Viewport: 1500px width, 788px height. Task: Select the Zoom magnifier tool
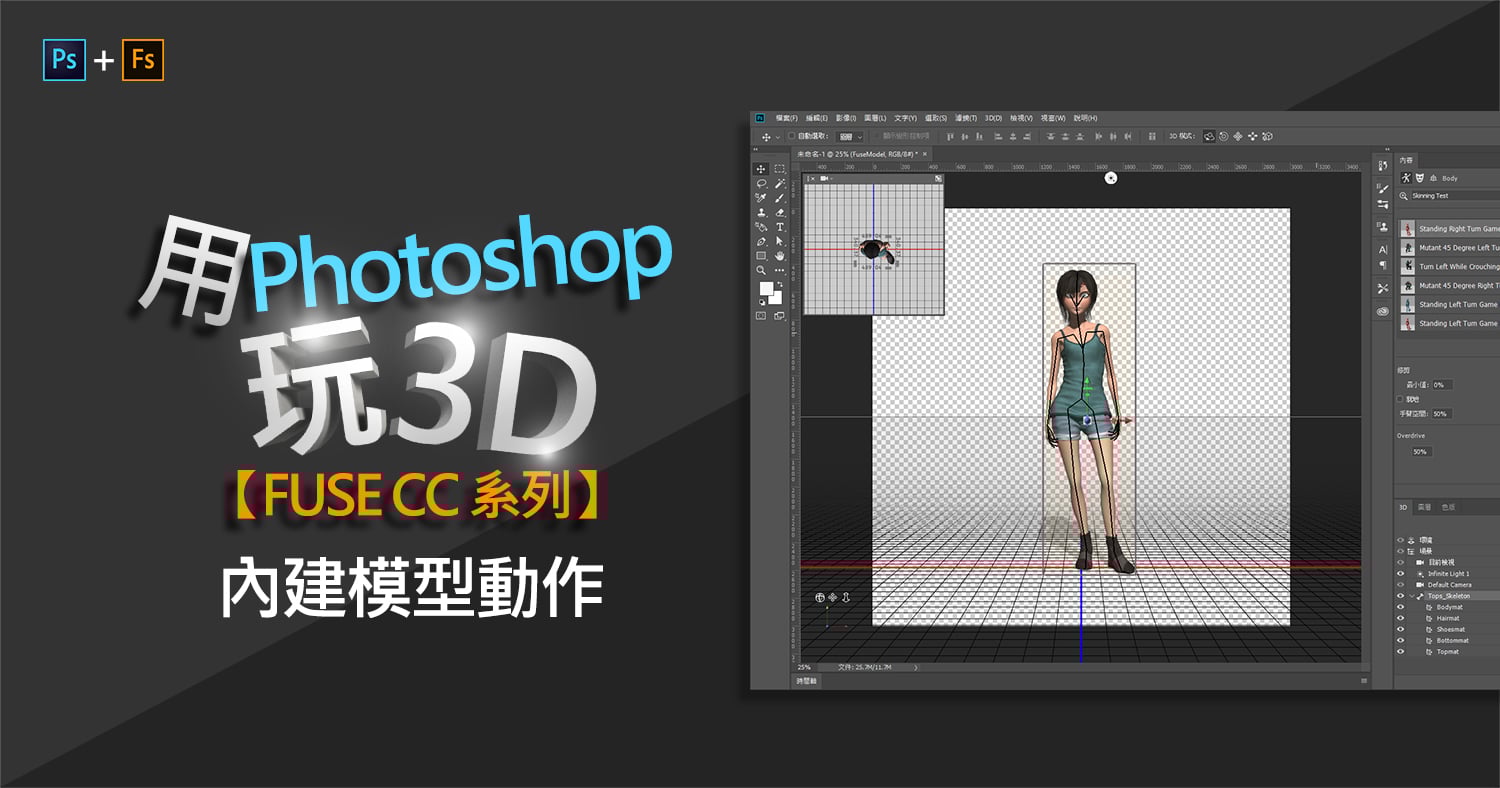761,270
